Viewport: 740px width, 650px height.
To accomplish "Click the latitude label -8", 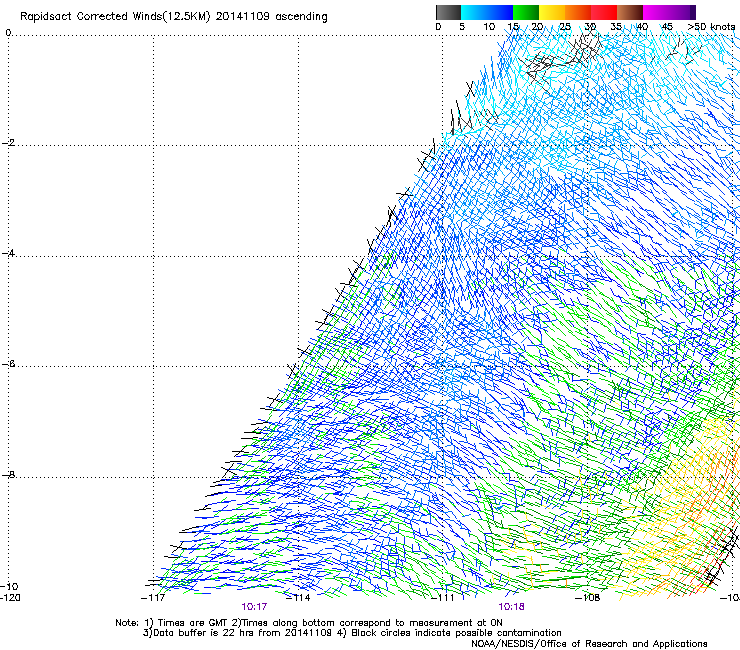I will point(8,475).
